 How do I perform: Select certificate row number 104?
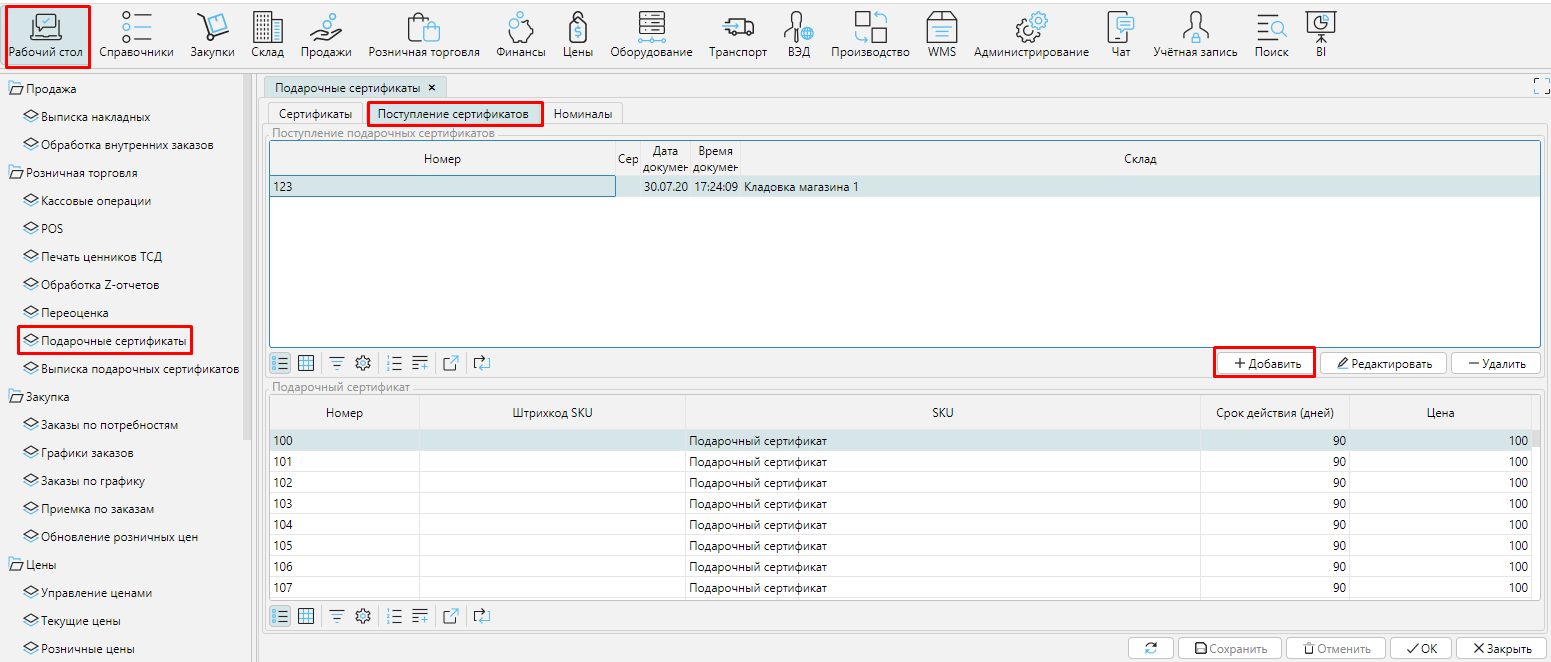tap(283, 525)
